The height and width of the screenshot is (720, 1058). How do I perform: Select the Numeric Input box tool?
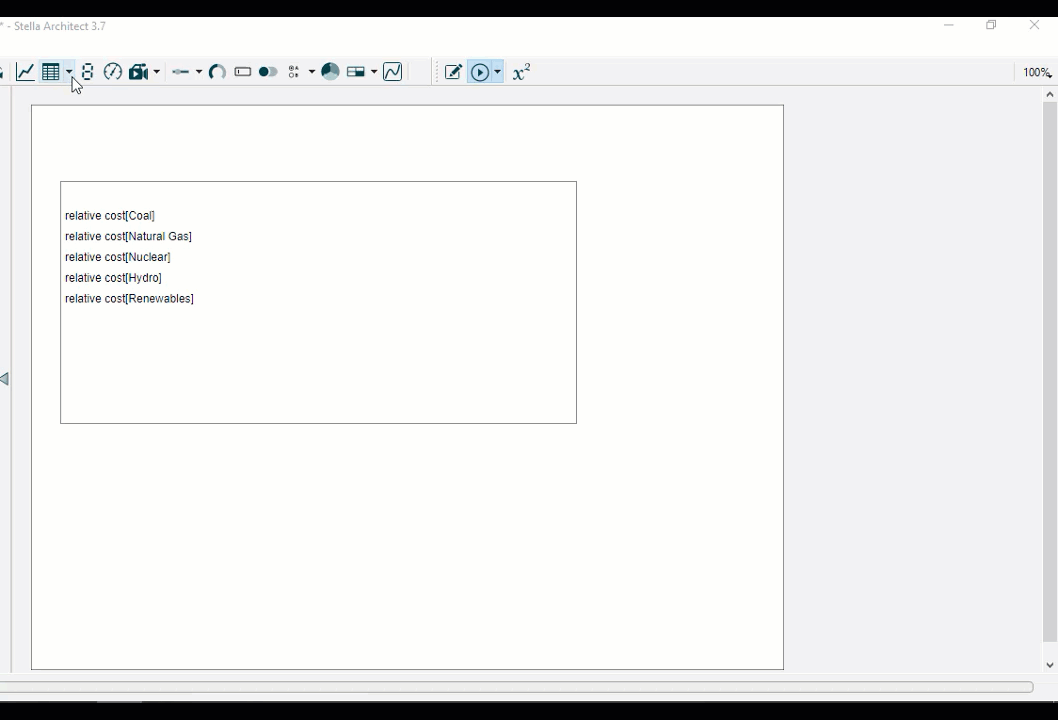pos(243,72)
